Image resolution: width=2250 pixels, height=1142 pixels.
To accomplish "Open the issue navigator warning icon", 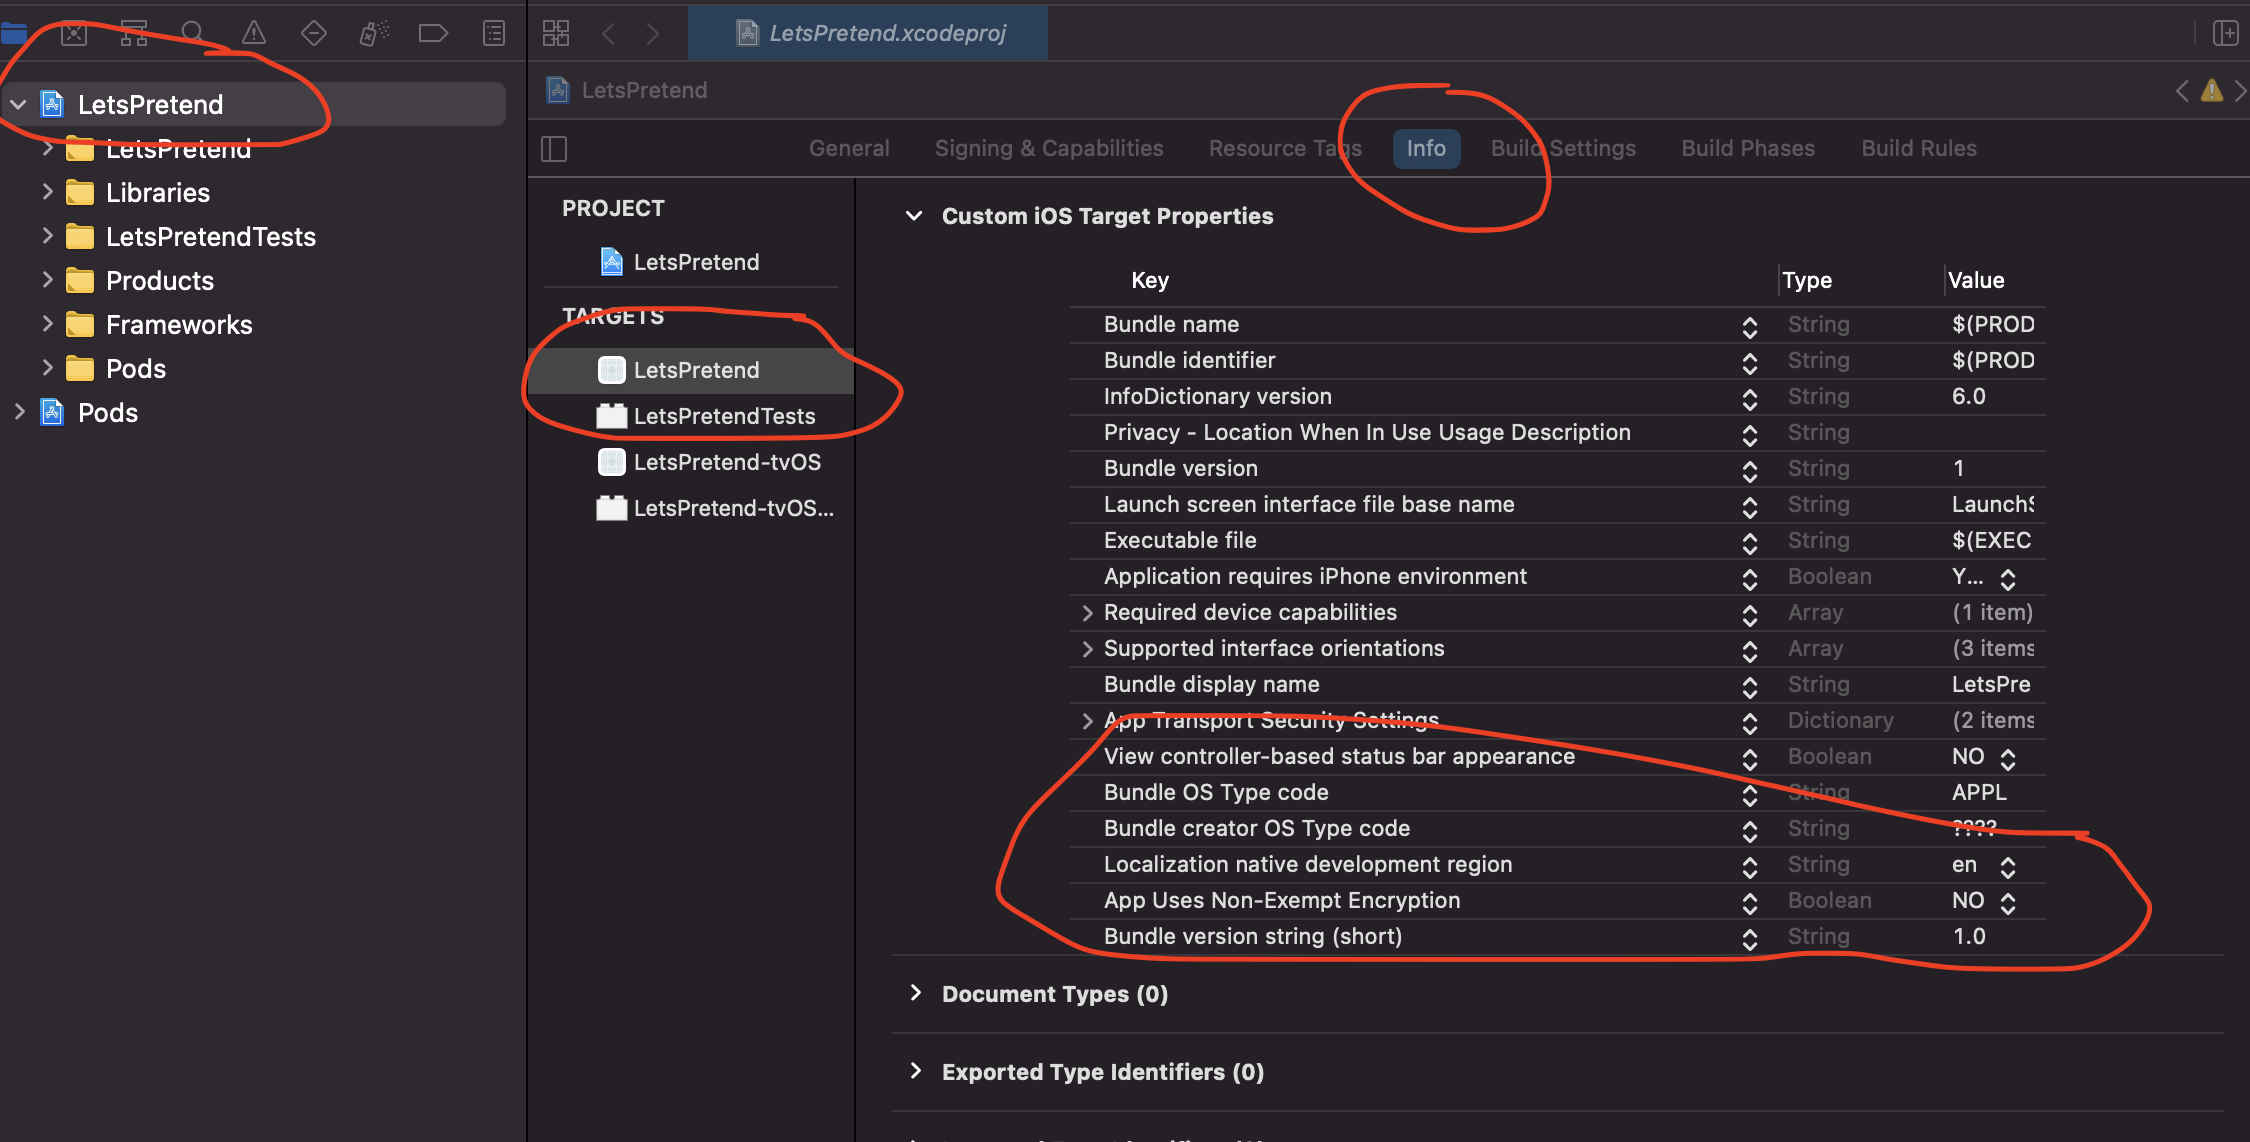I will click(x=254, y=33).
